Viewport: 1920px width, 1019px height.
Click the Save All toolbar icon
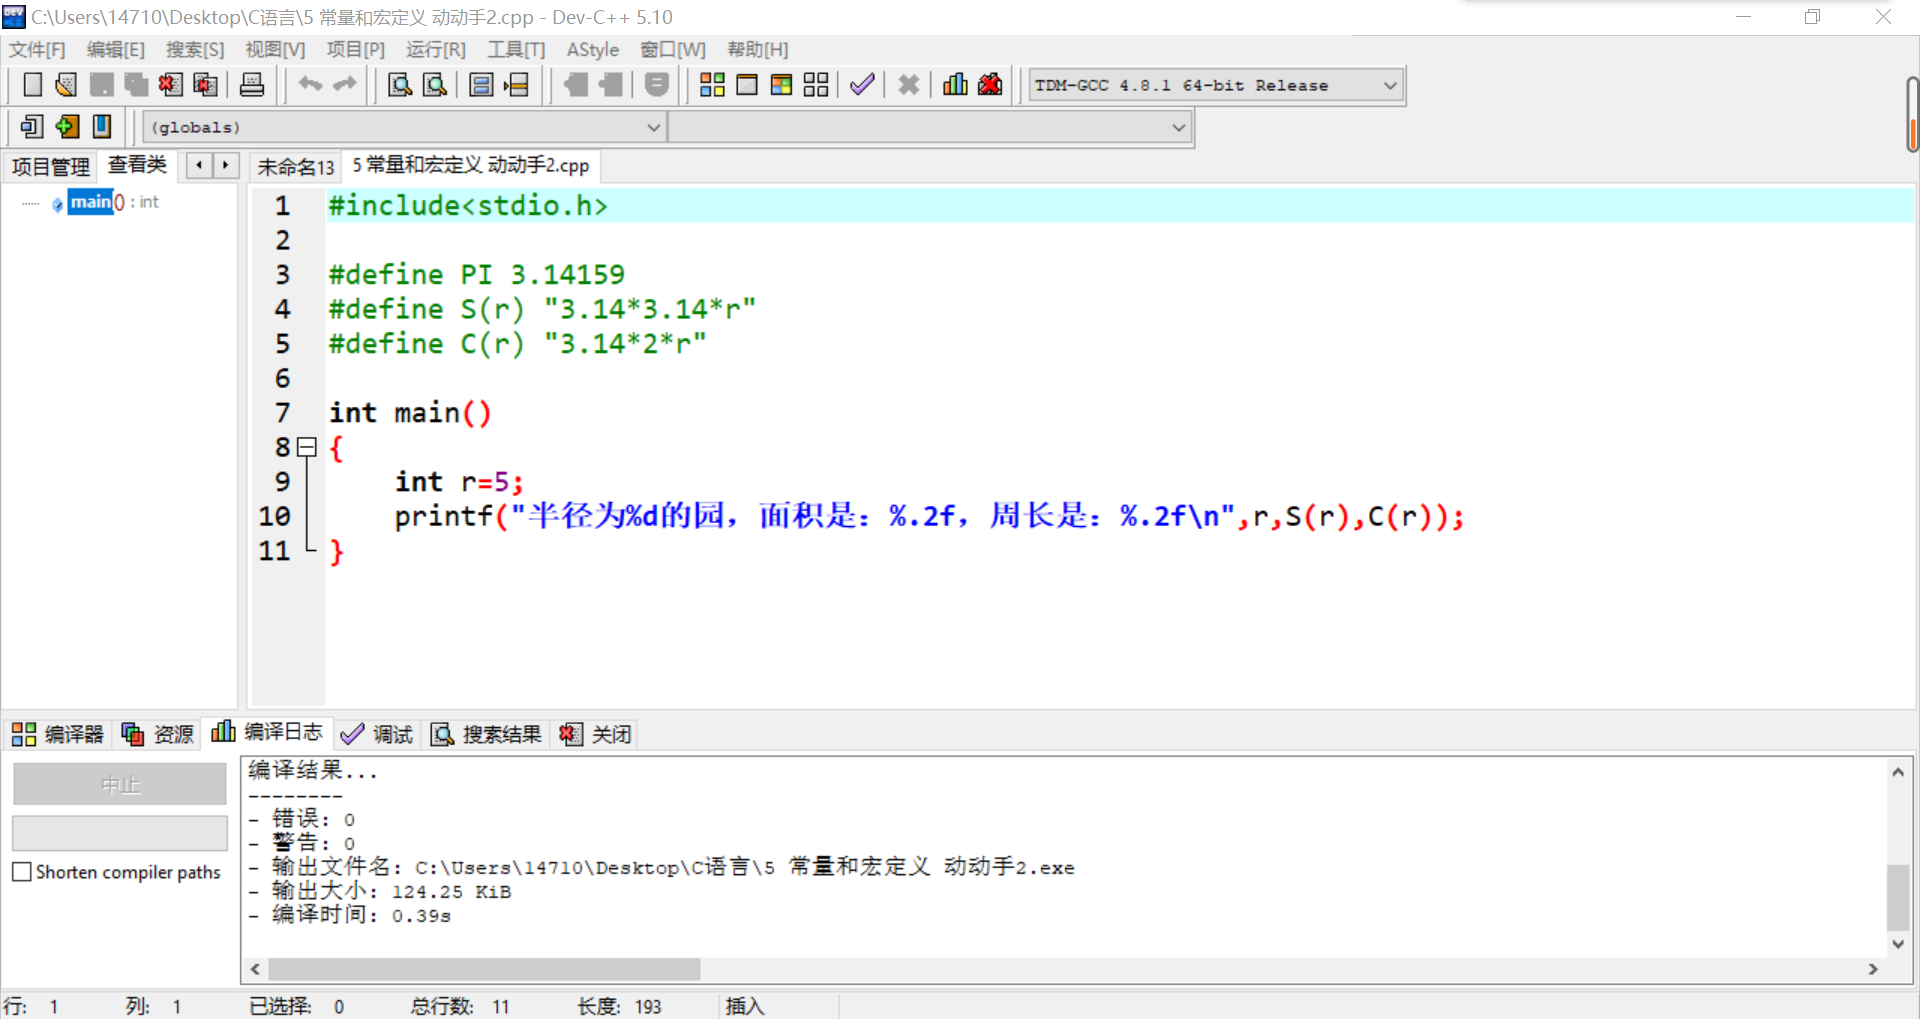(136, 85)
